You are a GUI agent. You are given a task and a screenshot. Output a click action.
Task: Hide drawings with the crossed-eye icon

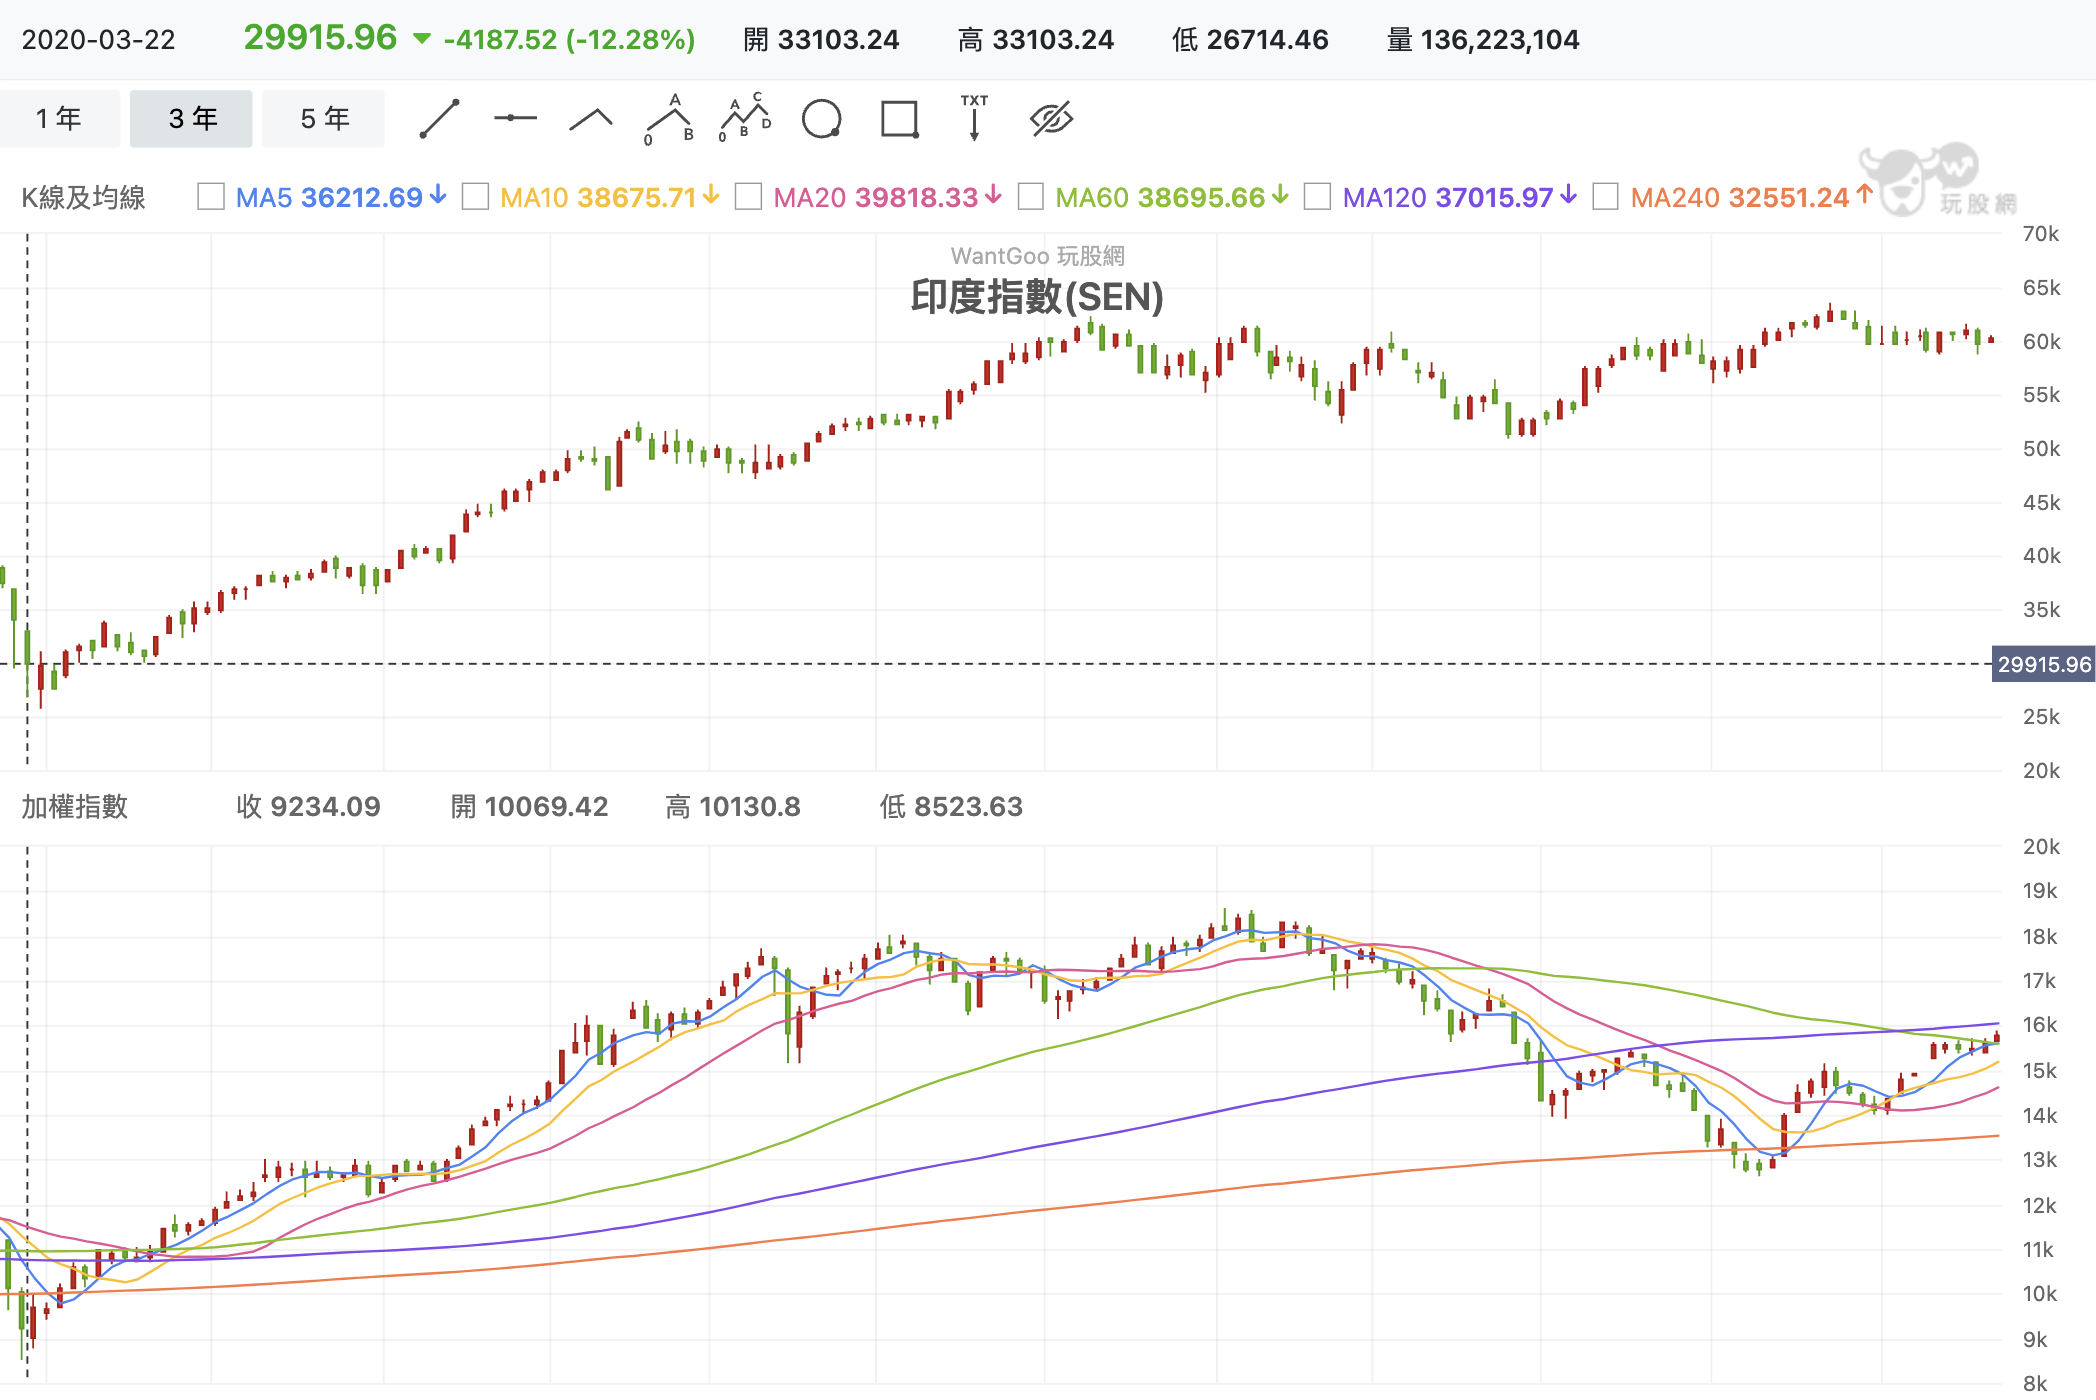click(1052, 119)
